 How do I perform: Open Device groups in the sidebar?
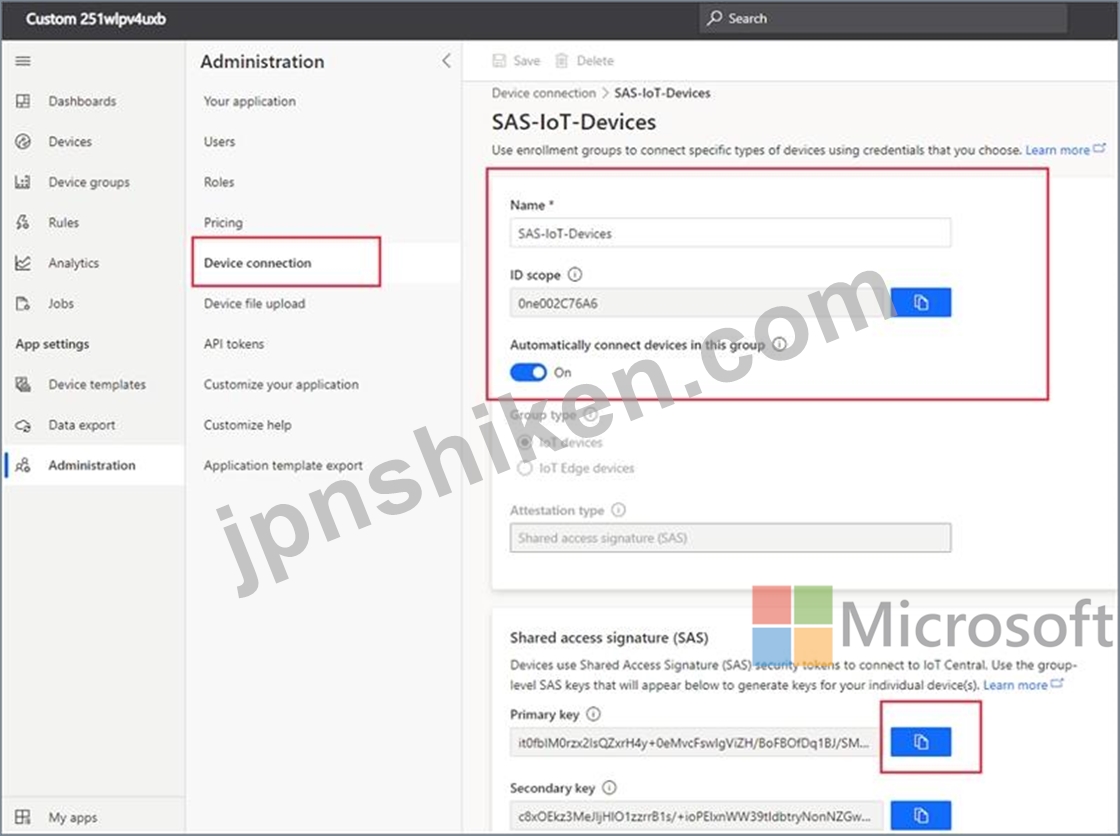coord(89,182)
